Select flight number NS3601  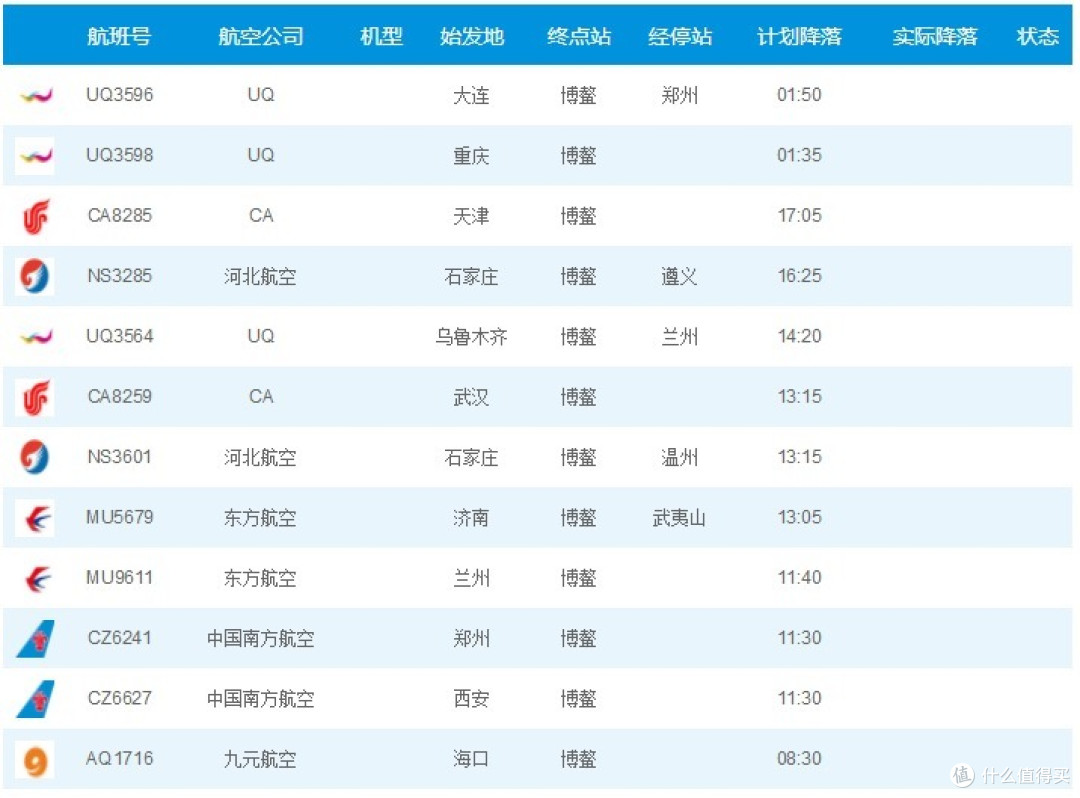click(x=119, y=457)
